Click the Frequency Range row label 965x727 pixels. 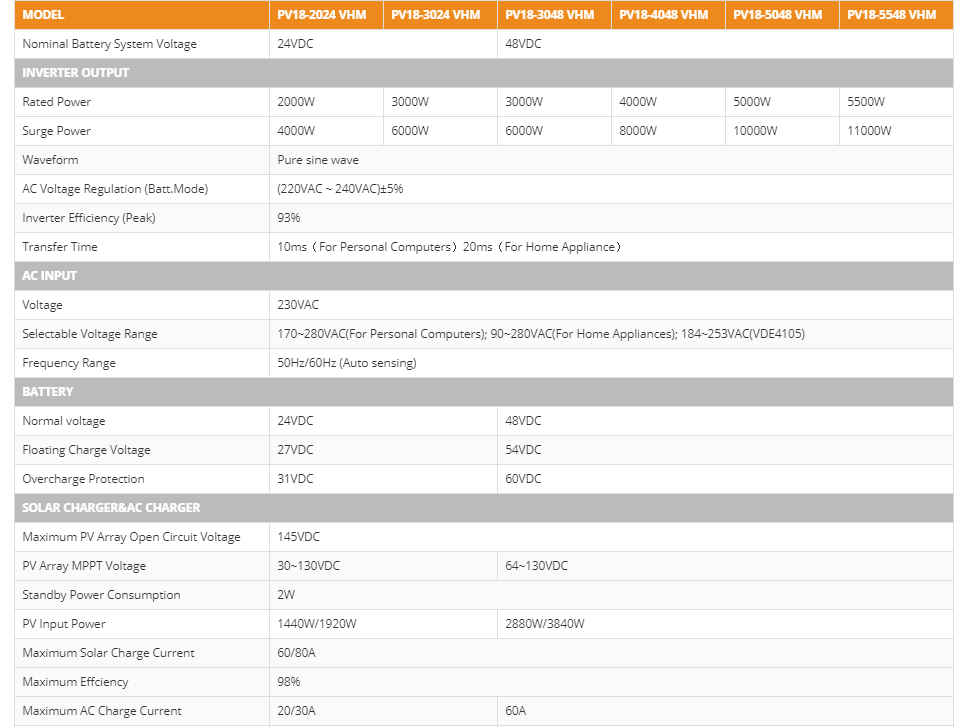point(69,363)
